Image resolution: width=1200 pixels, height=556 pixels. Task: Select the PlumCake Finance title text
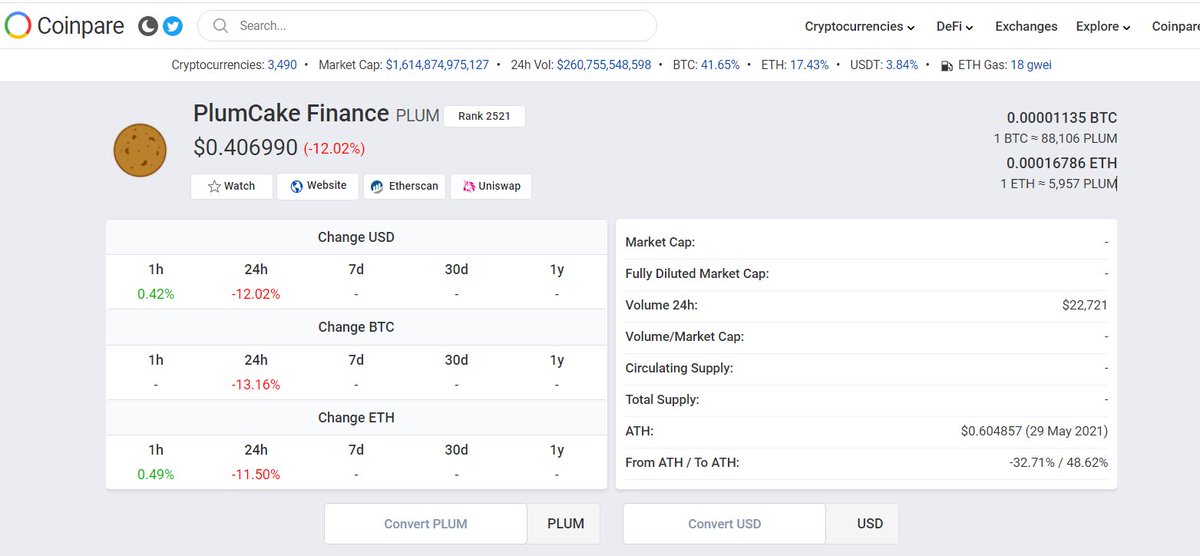pos(291,113)
